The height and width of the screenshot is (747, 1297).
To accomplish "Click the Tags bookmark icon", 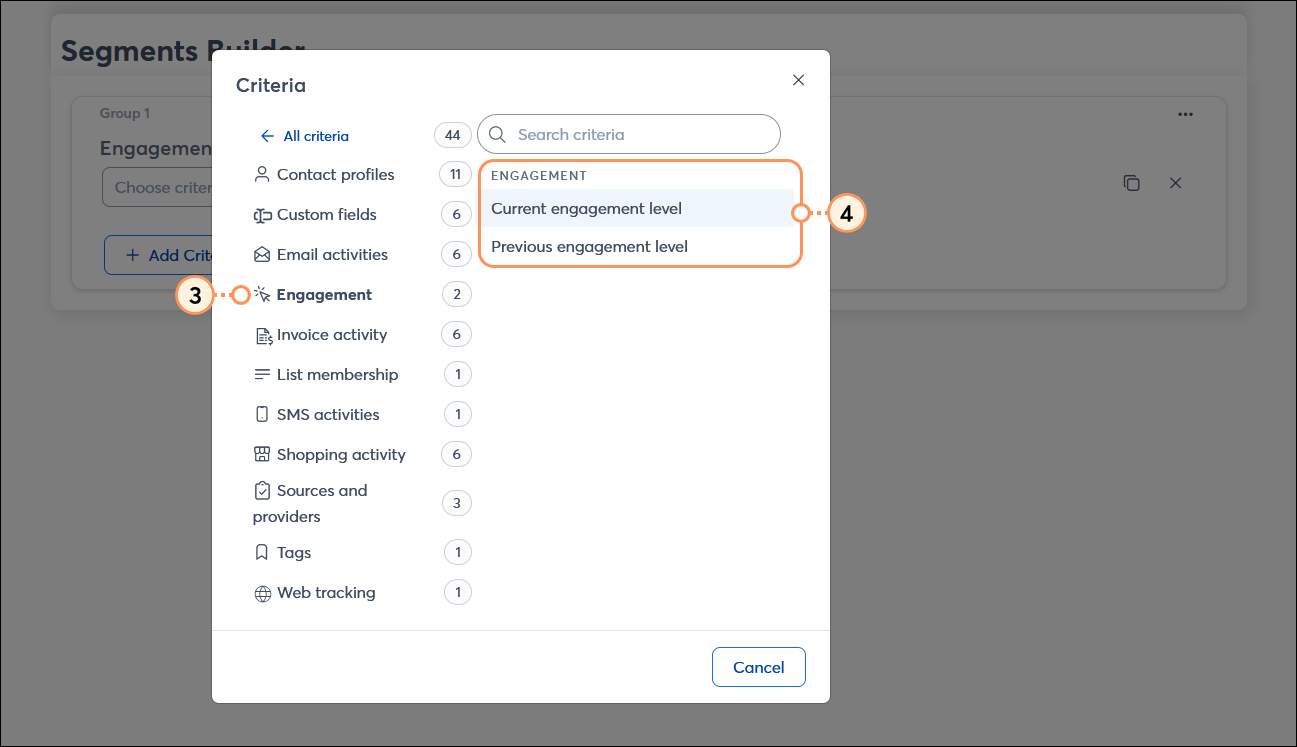I will 262,553.
